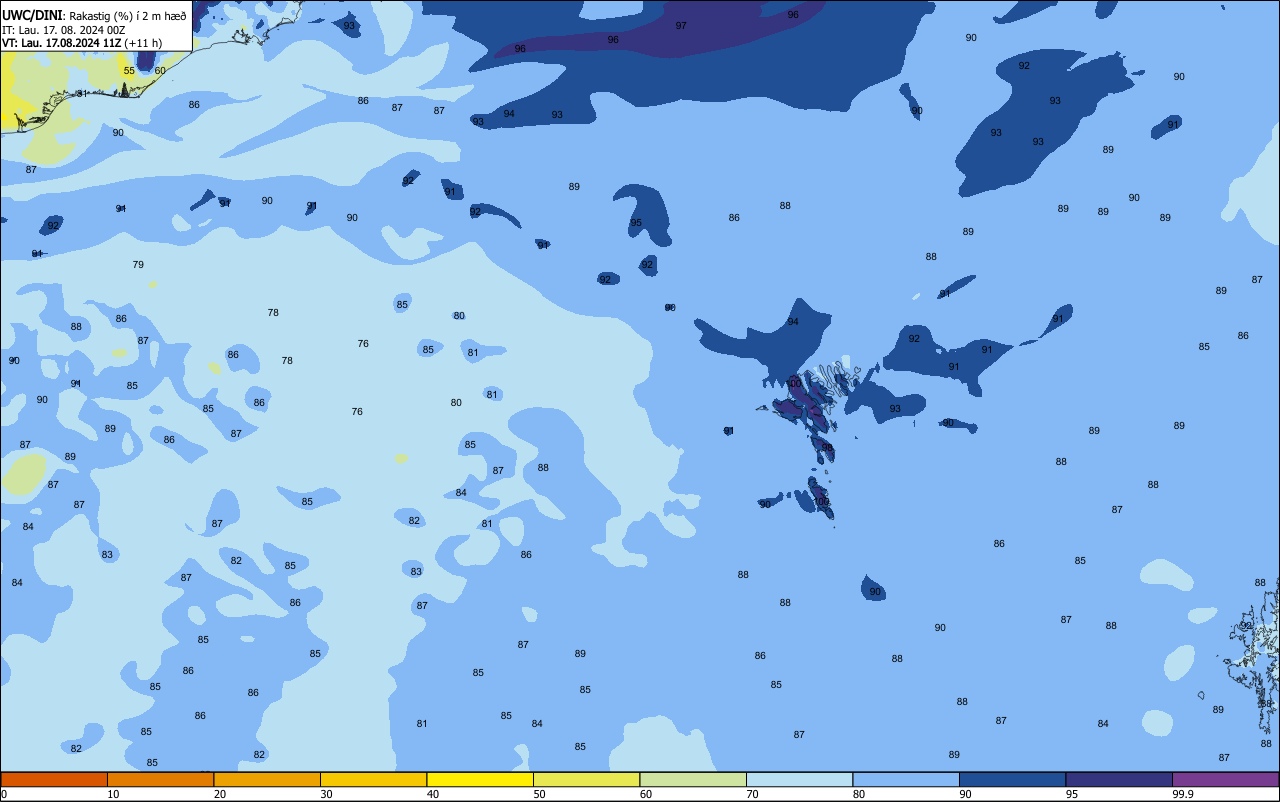1280x802 pixels.
Task: Pick the purple above-99.9 legend segment
Action: click(1225, 779)
